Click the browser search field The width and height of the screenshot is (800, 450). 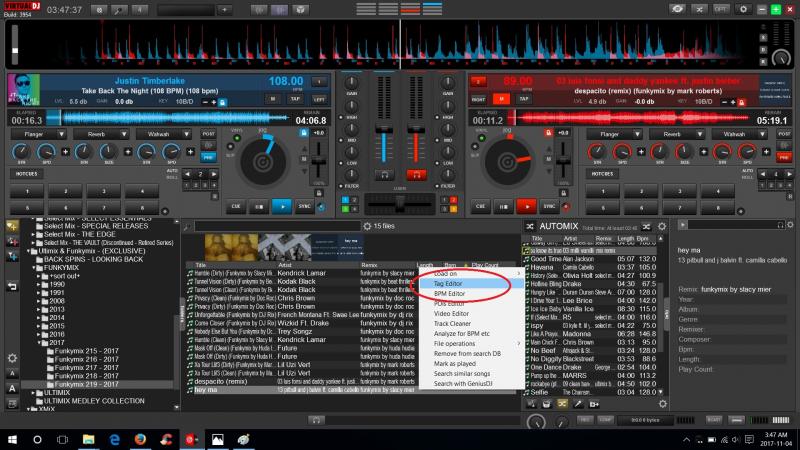click(277, 226)
